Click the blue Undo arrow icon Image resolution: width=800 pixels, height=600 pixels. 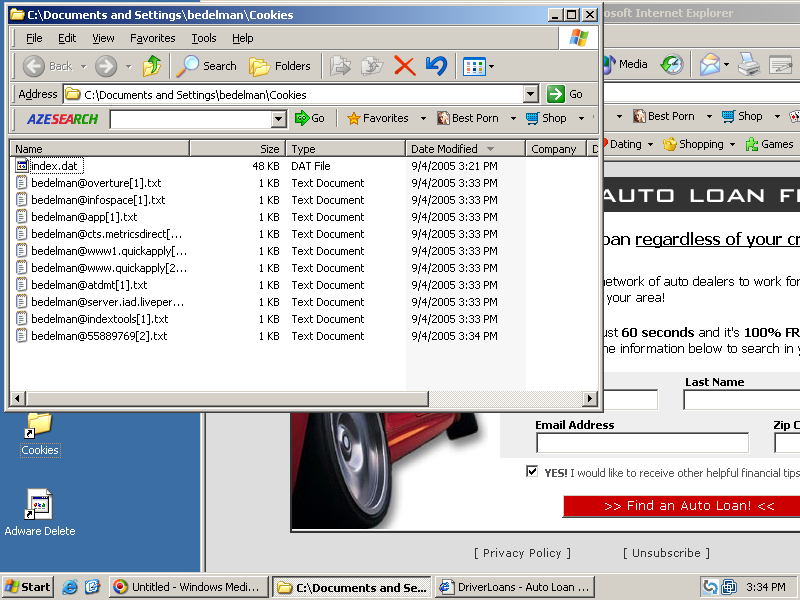click(436, 66)
